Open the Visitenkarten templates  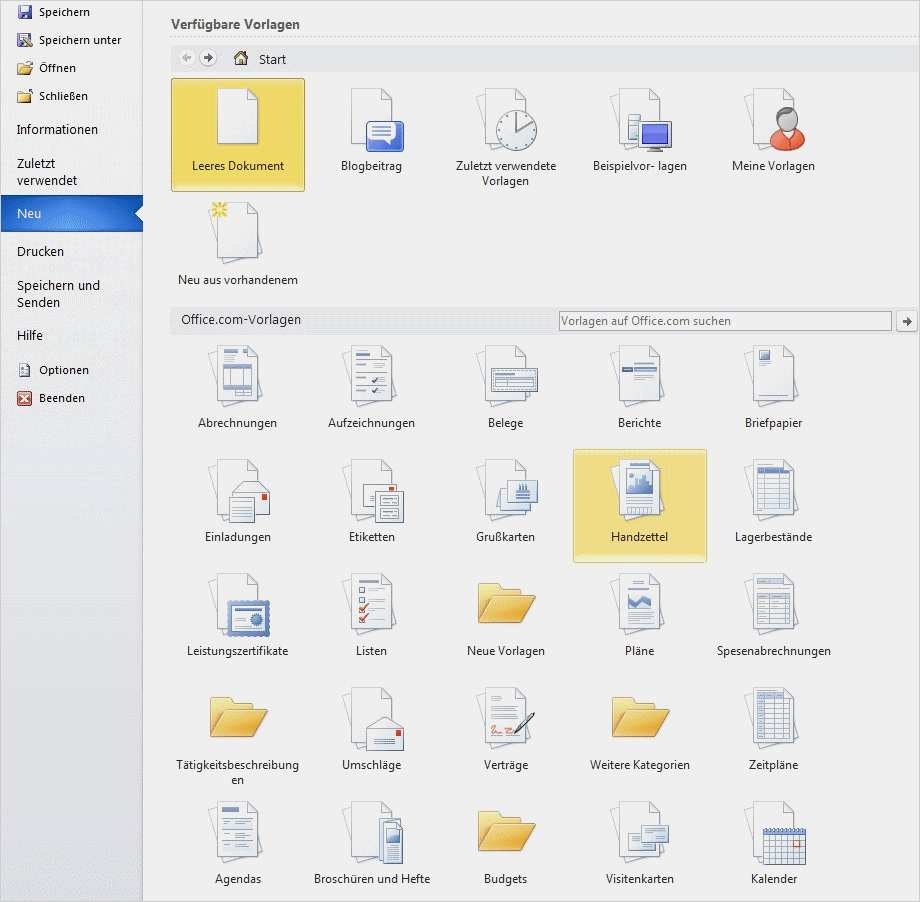[640, 843]
